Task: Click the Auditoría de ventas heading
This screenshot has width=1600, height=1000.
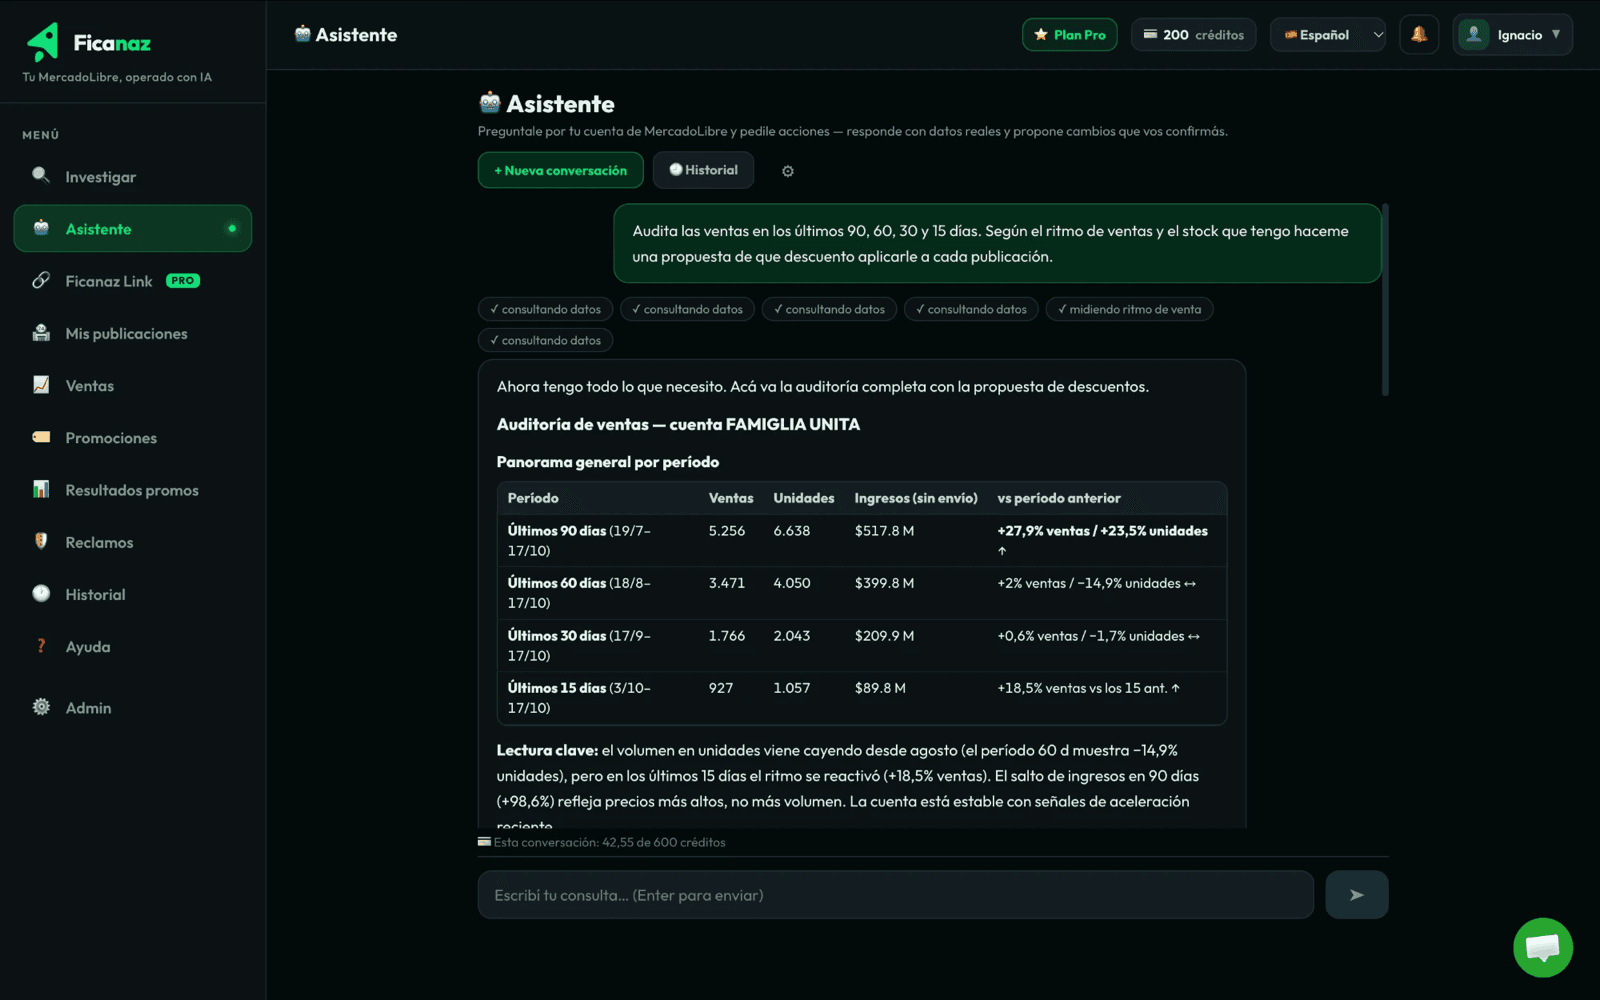Action: 678,424
